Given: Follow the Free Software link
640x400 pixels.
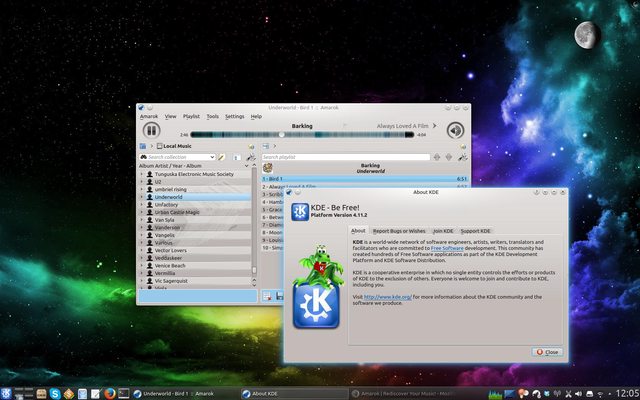Looking at the screenshot, I should (447, 248).
